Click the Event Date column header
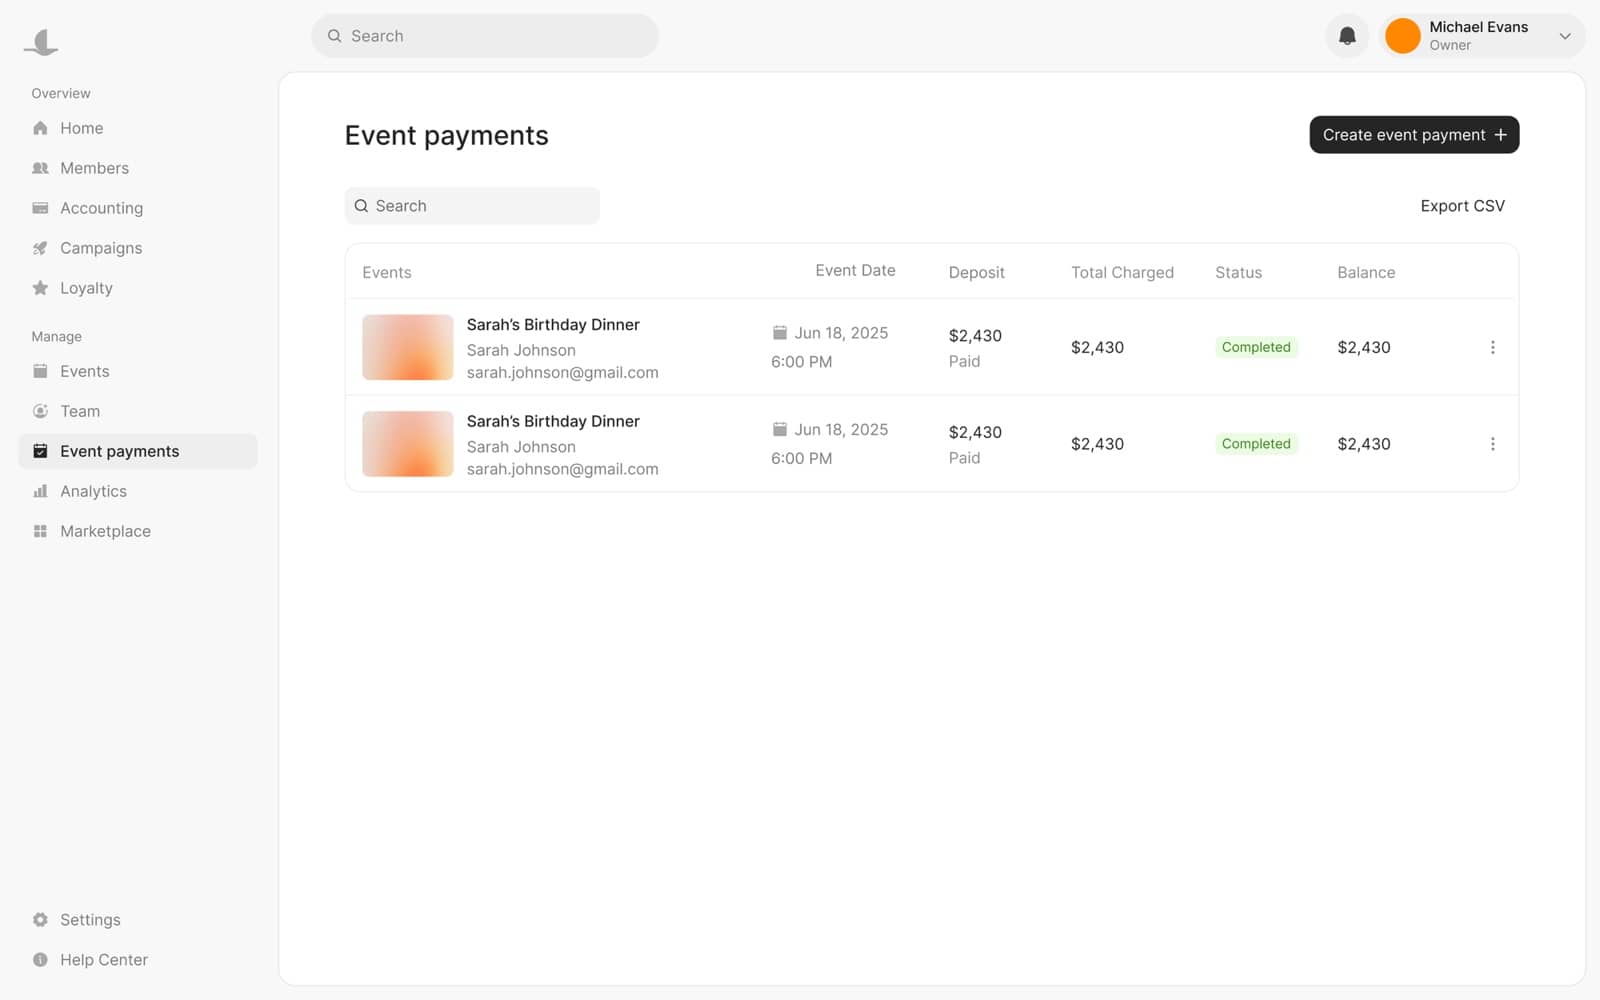Image resolution: width=1600 pixels, height=1000 pixels. (855, 270)
